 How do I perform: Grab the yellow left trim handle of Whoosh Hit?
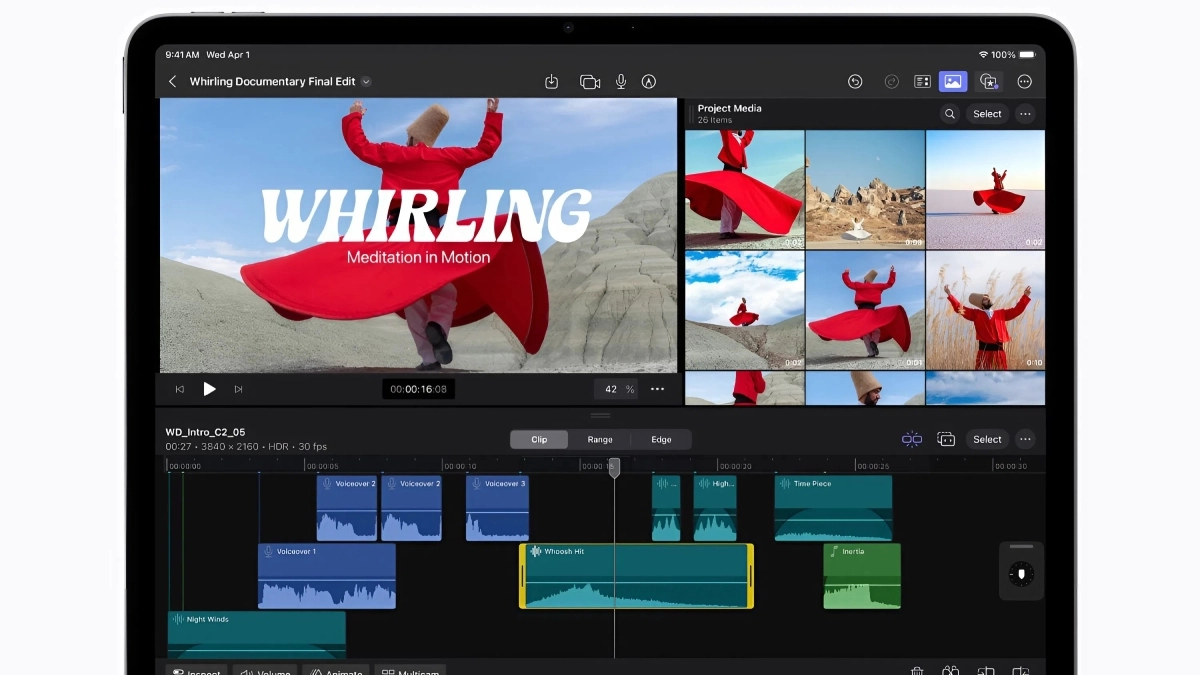522,576
